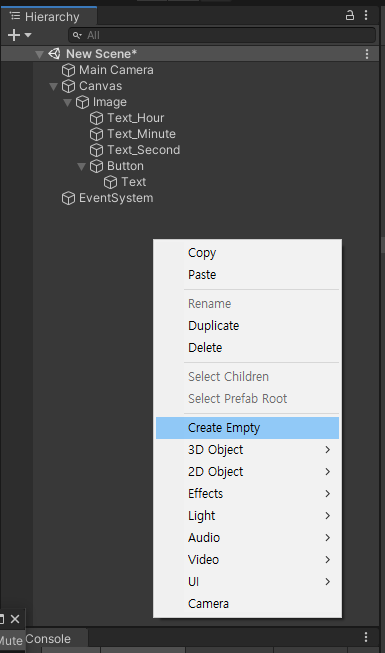The height and width of the screenshot is (653, 385).
Task: Open the Audio submenu
Action: click(x=248, y=538)
